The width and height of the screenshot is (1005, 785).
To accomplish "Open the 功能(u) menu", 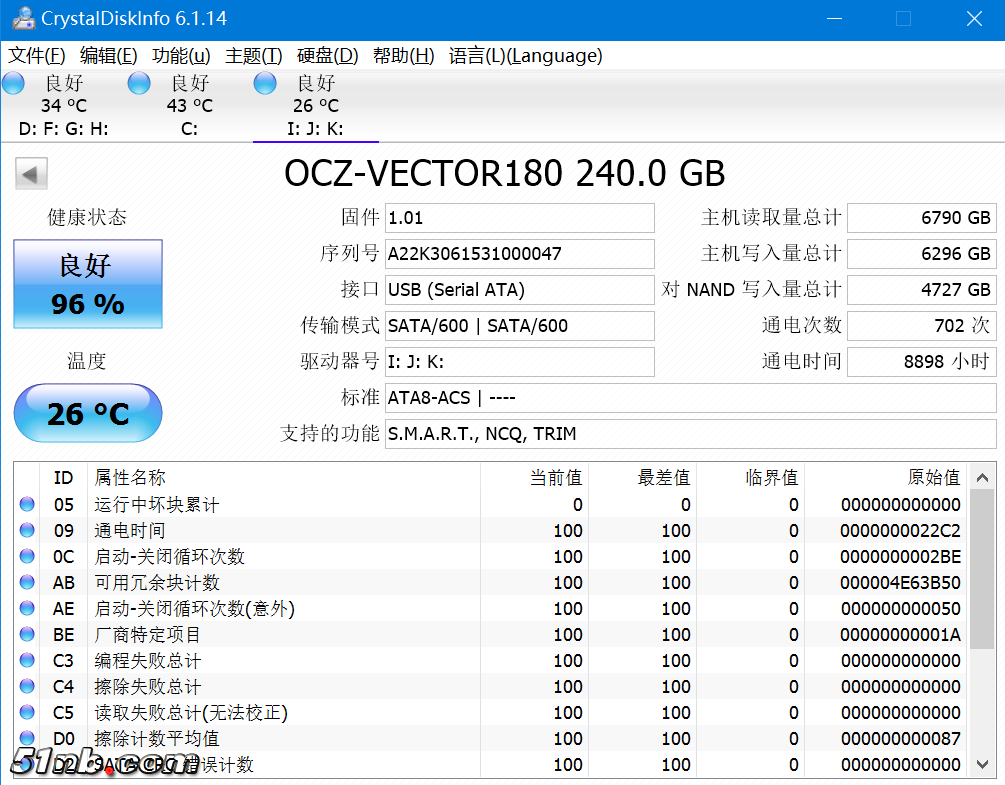I will click(181, 56).
